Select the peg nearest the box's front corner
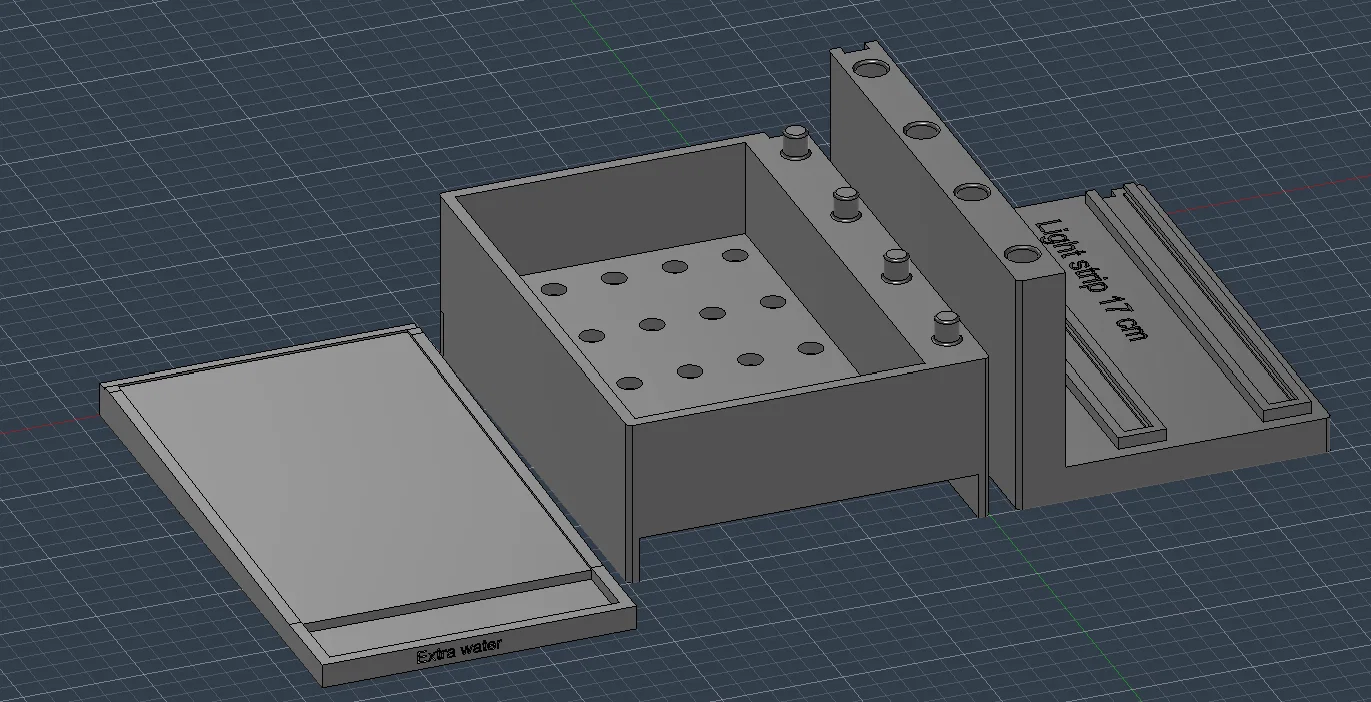Viewport: 1371px width, 702px height. pyautogui.click(x=946, y=329)
